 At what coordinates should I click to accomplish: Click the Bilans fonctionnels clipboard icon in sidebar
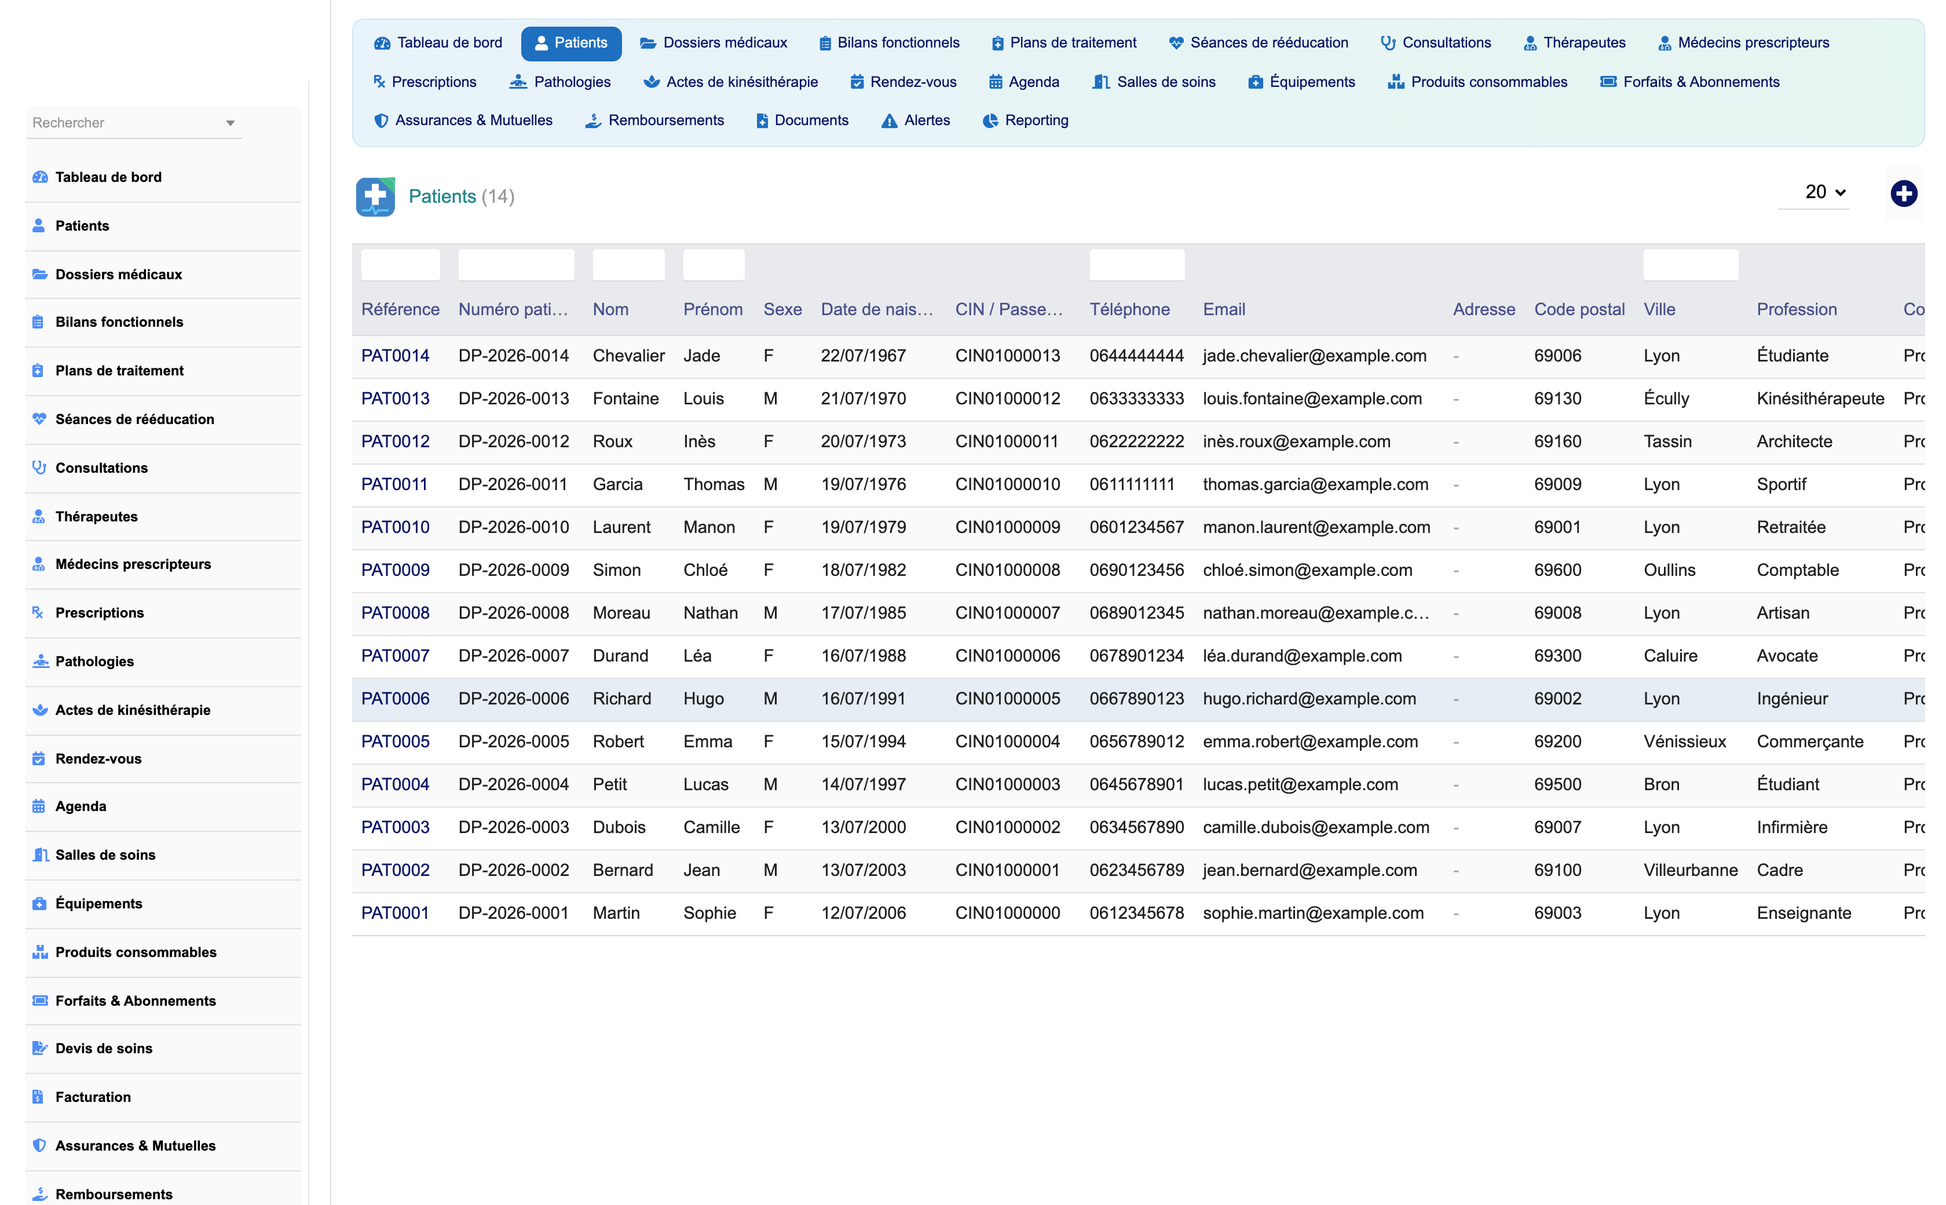coord(38,322)
